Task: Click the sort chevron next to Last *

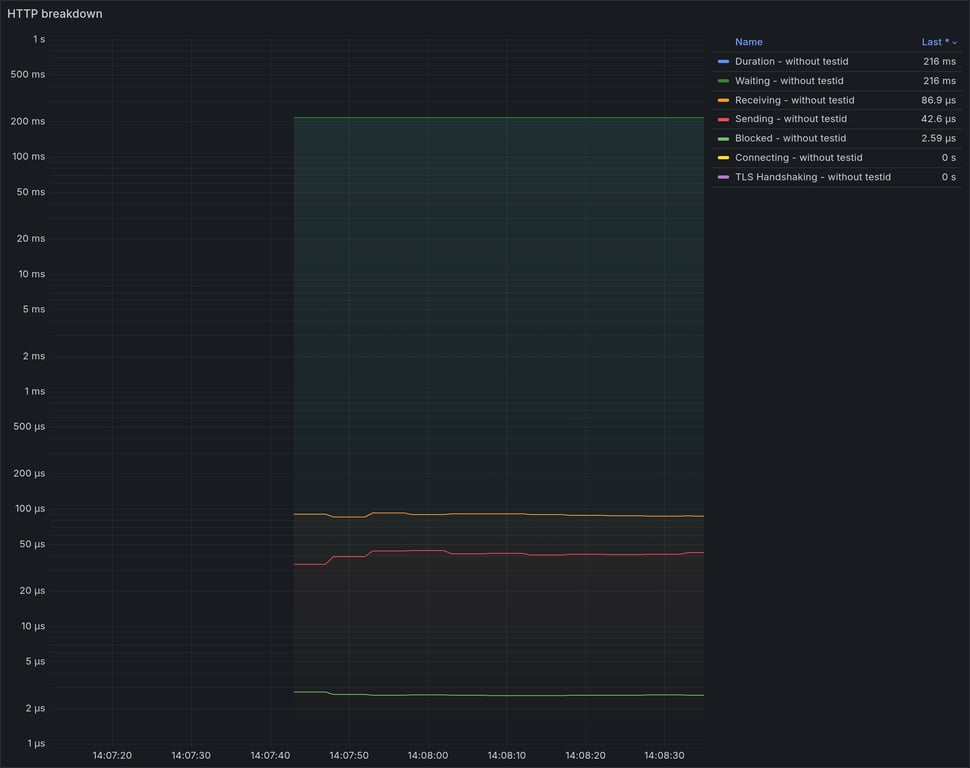Action: point(955,43)
